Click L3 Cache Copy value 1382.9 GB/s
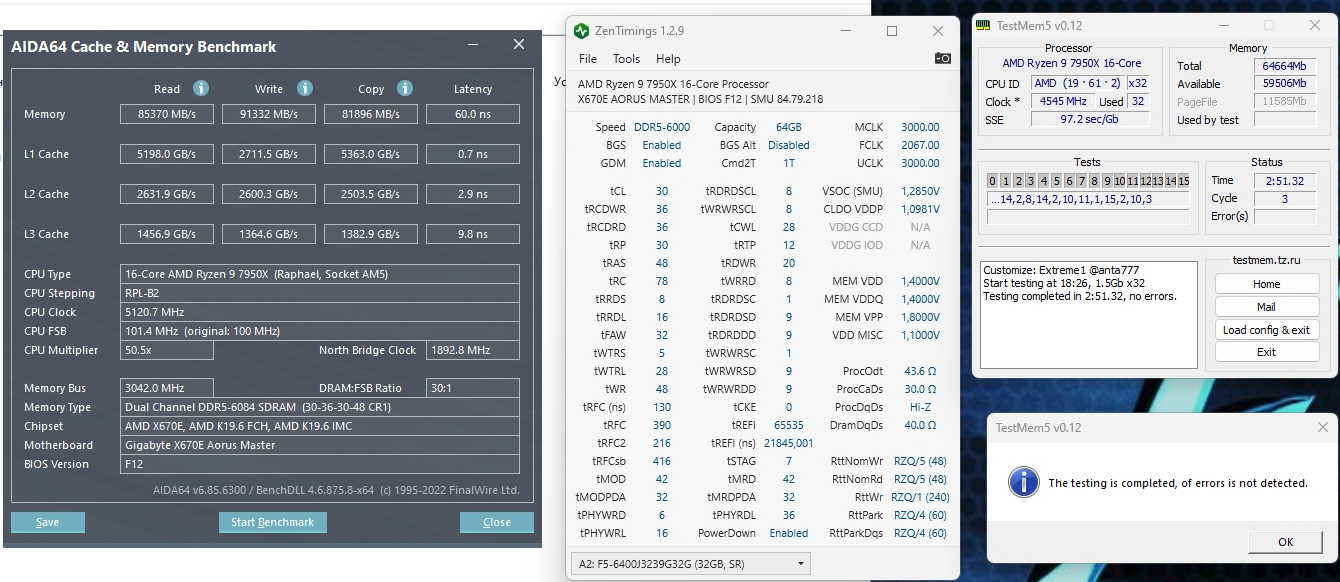This screenshot has width=1340, height=582. tap(371, 234)
